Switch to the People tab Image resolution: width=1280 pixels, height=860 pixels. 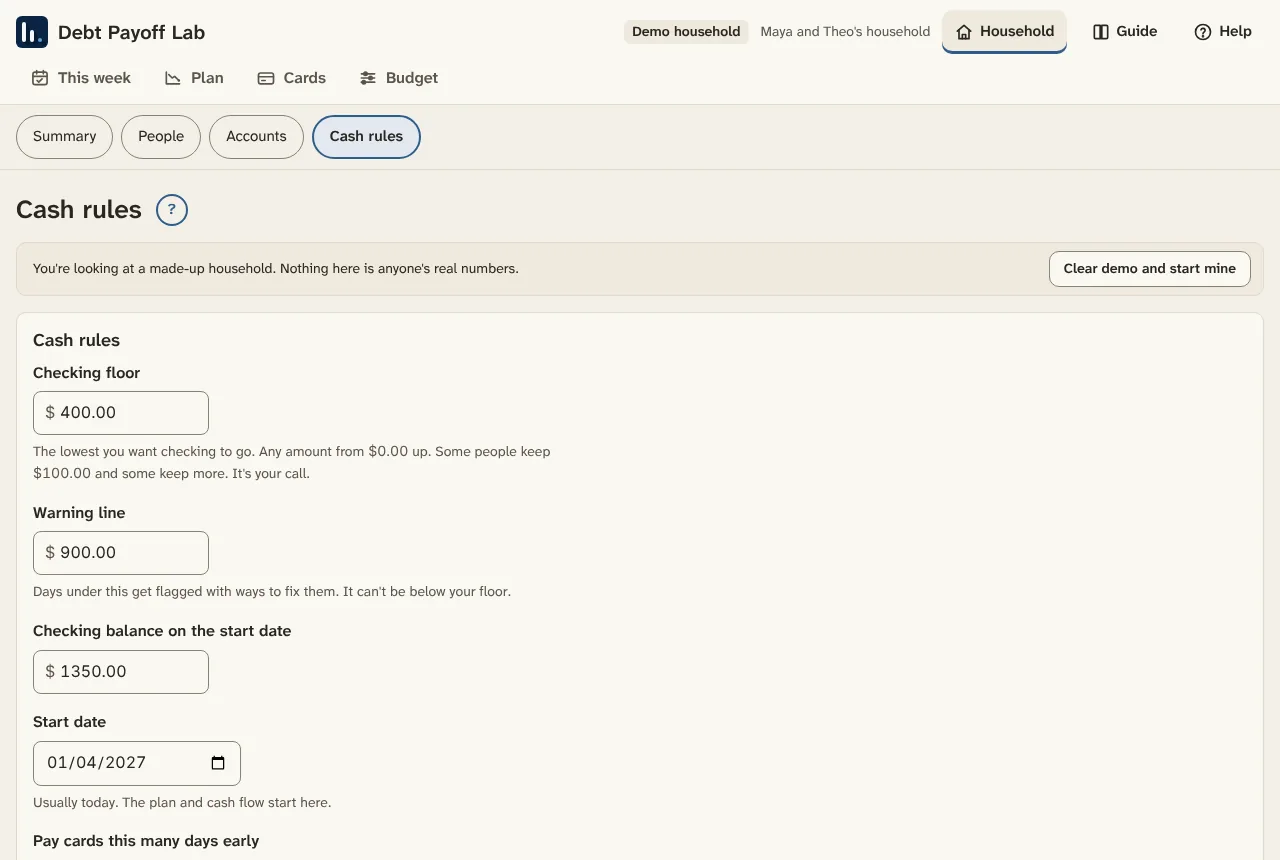(x=161, y=137)
